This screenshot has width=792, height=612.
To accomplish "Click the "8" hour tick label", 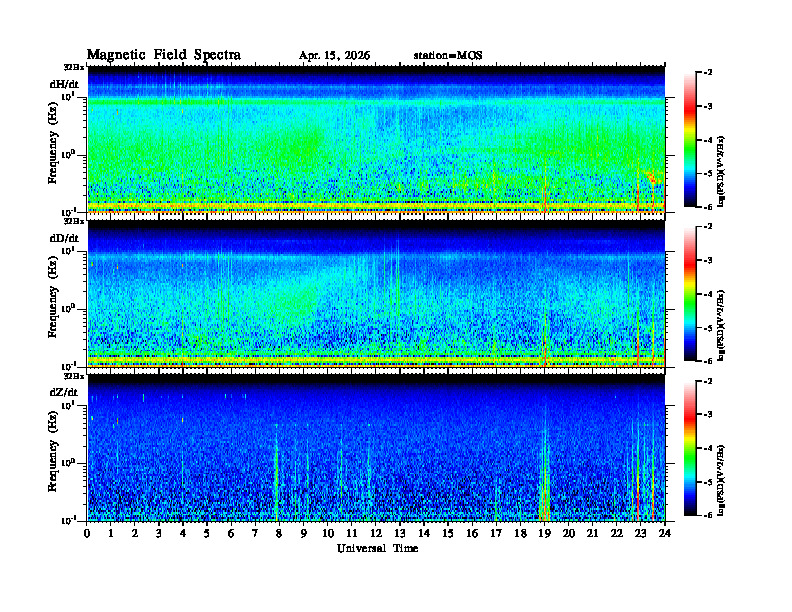I will [x=279, y=533].
